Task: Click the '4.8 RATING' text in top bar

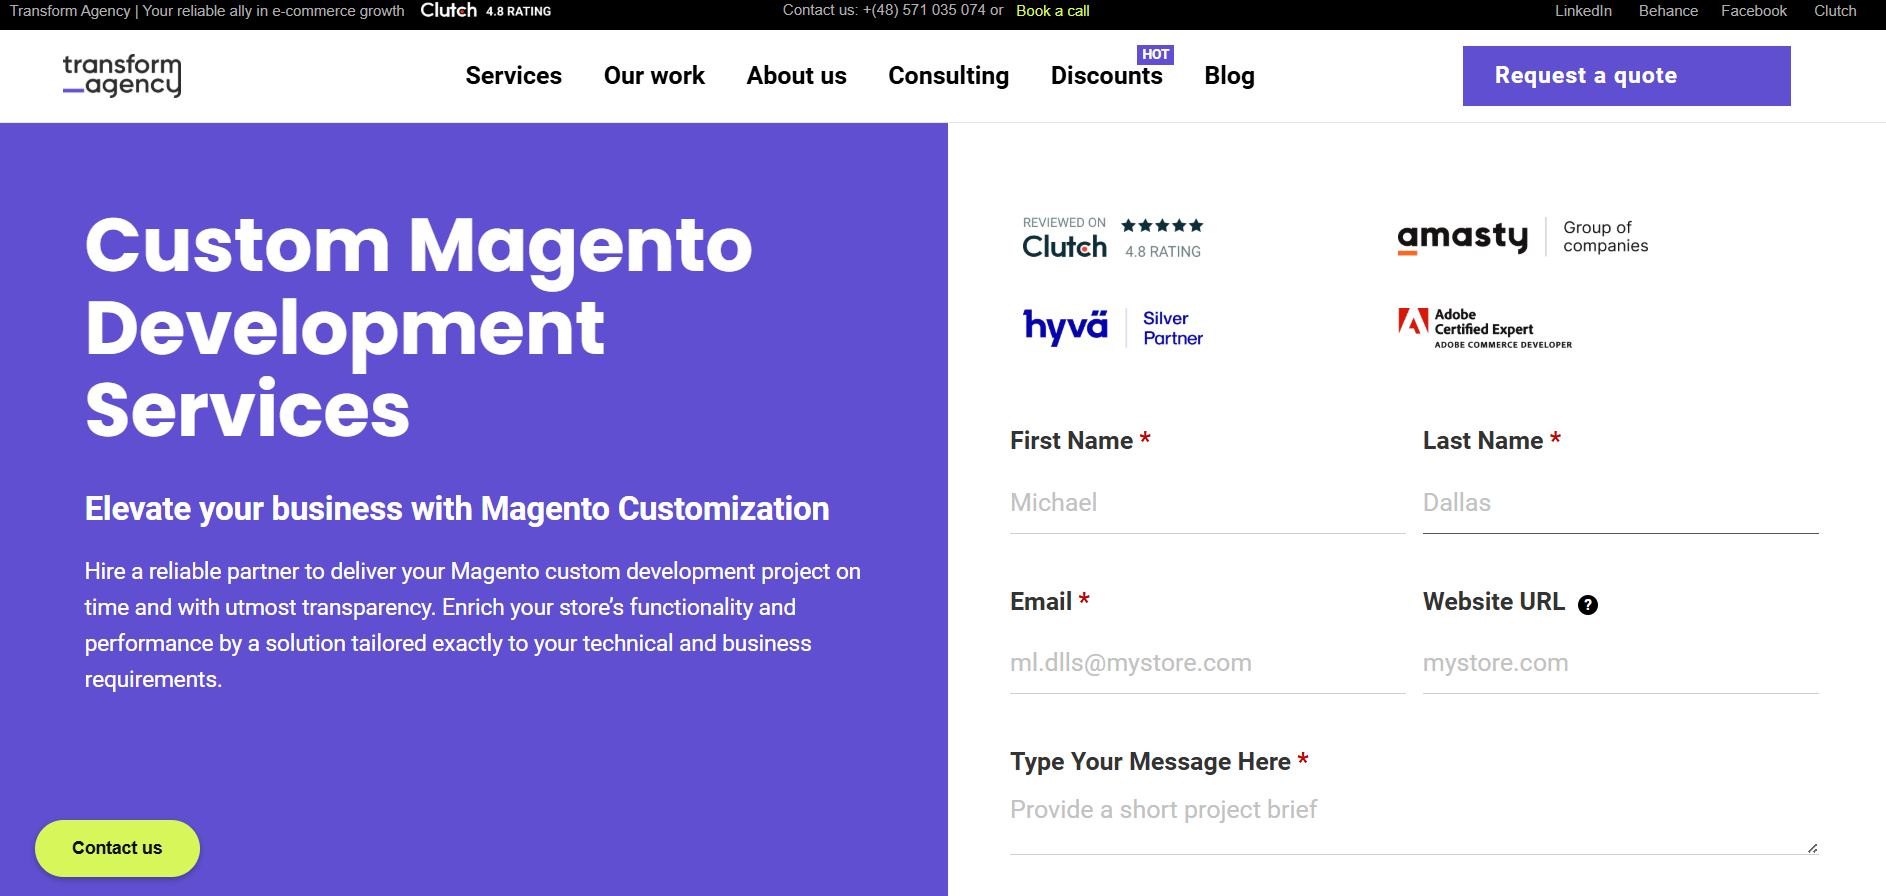Action: click(x=518, y=11)
